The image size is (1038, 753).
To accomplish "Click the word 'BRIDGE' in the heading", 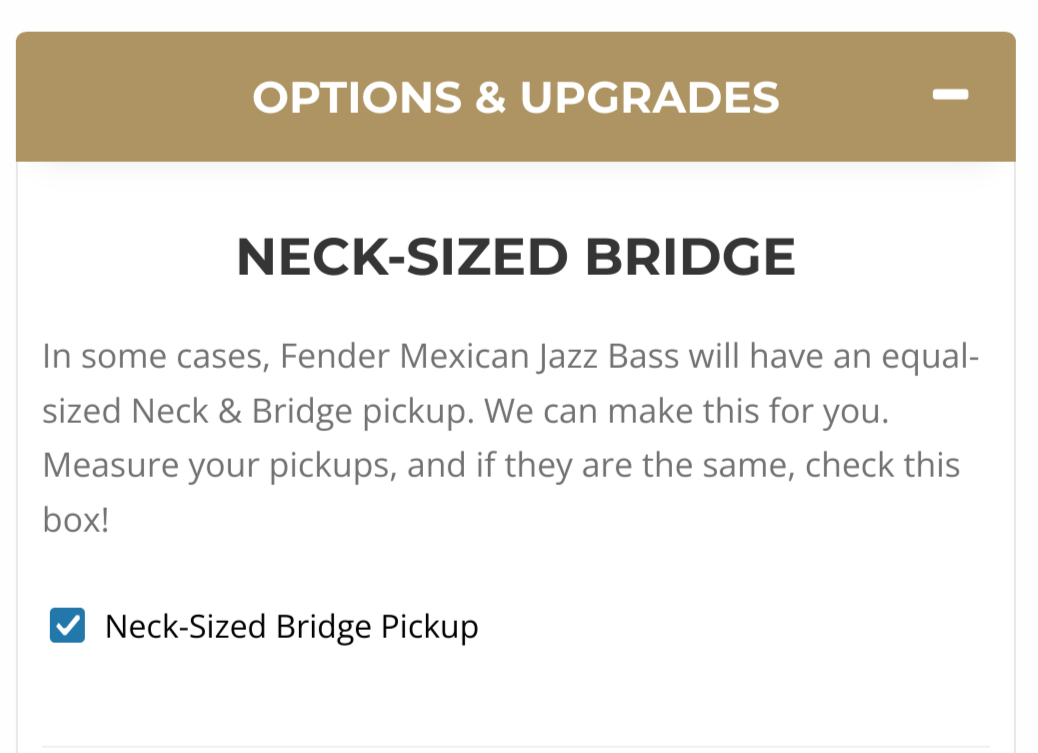I will pyautogui.click(x=690, y=257).
